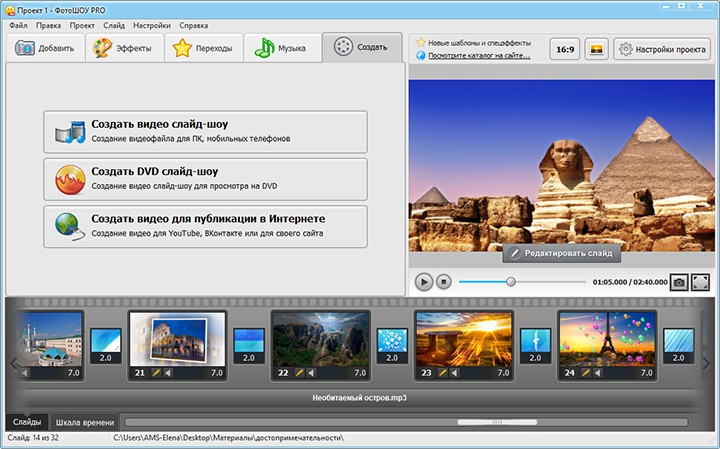This screenshot has width=720, height=449.
Task: Select the Eiffel Tower slide 24 thumbnail
Action: [x=607, y=338]
